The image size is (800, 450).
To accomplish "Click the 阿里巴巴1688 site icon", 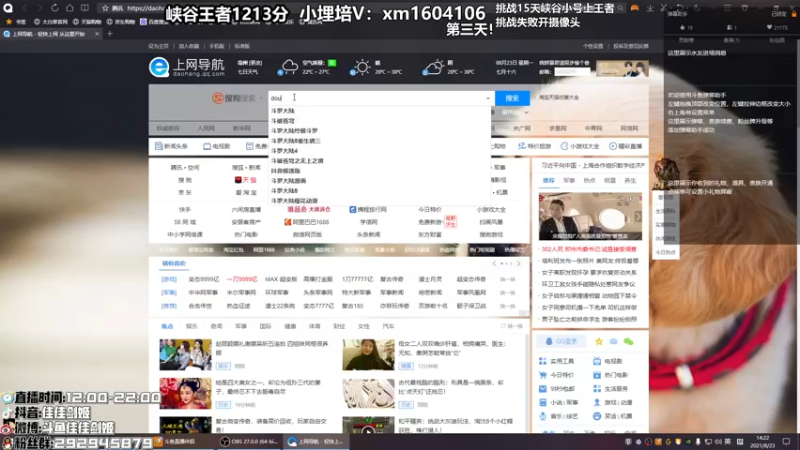I will (x=288, y=222).
